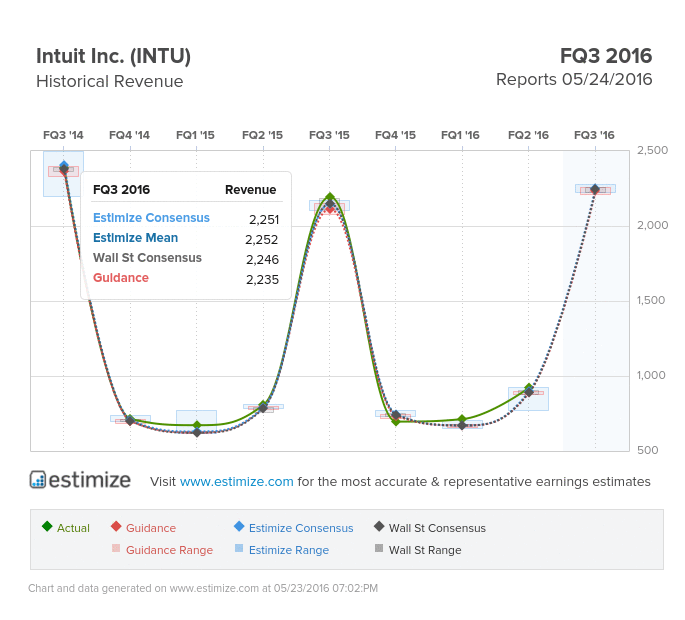This screenshot has width=685, height=620.
Task: Select the FQ3 '14 quarter label
Action: [x=63, y=135]
